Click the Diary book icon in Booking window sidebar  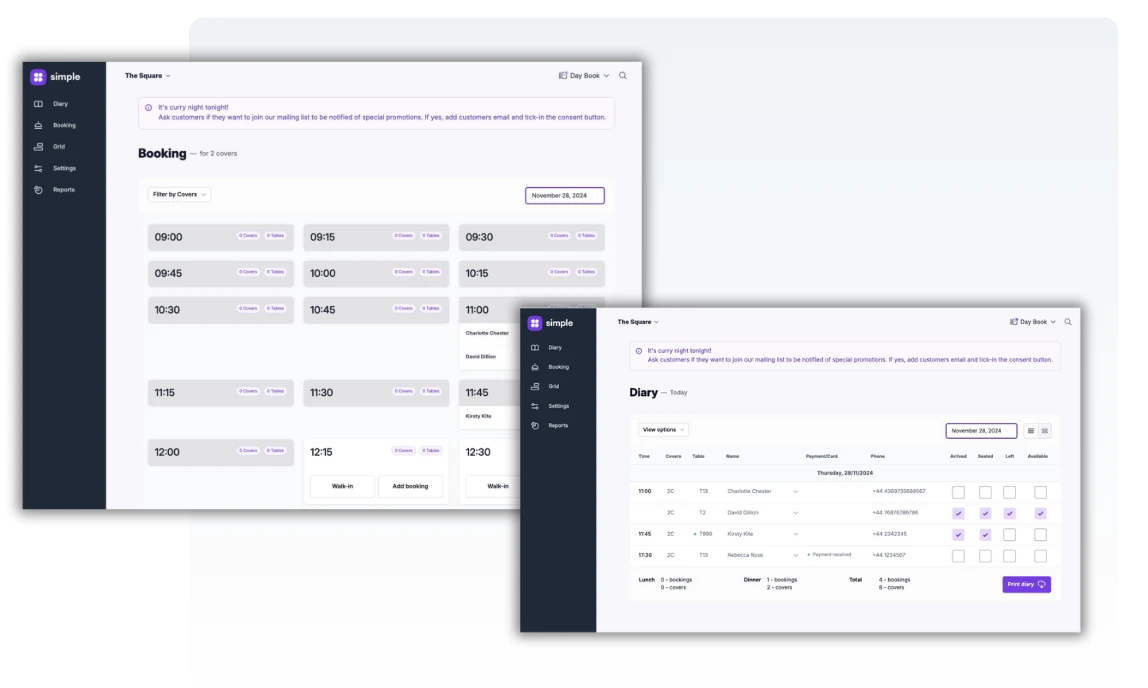(38, 104)
